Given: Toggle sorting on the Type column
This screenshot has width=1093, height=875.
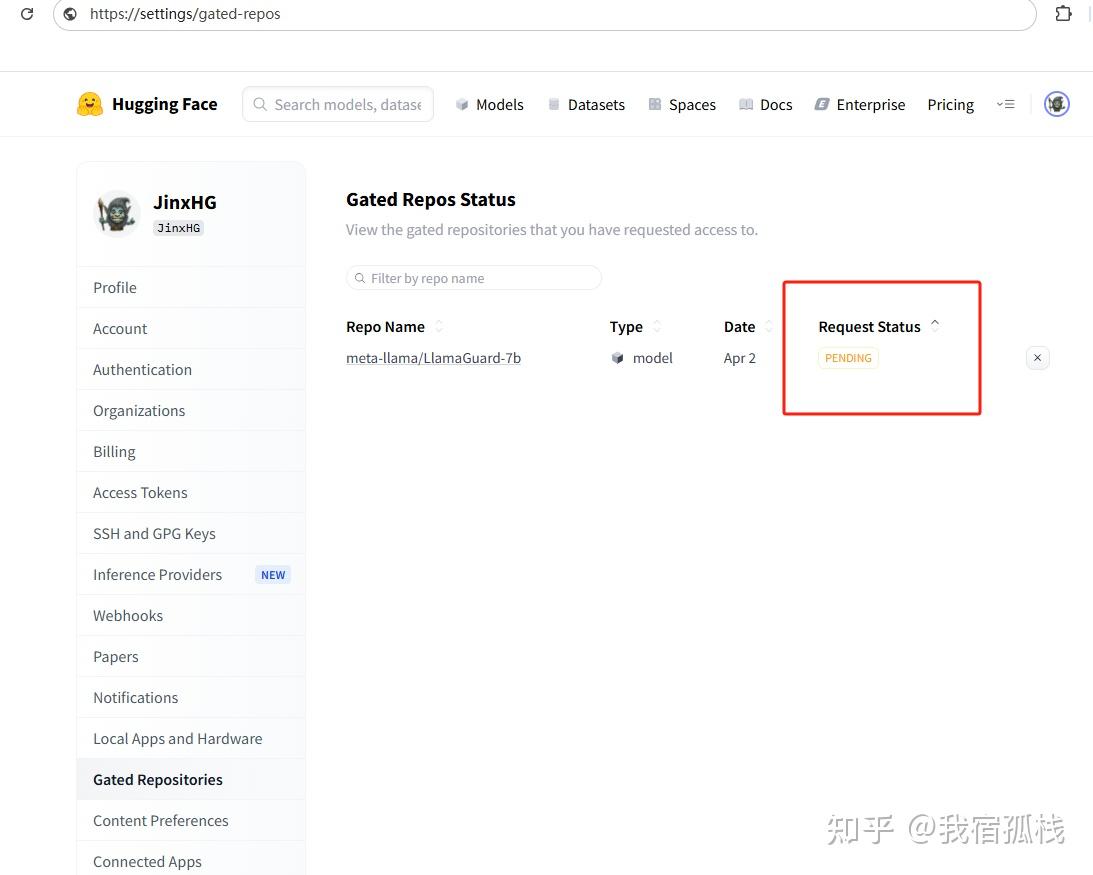Looking at the screenshot, I should coord(657,326).
